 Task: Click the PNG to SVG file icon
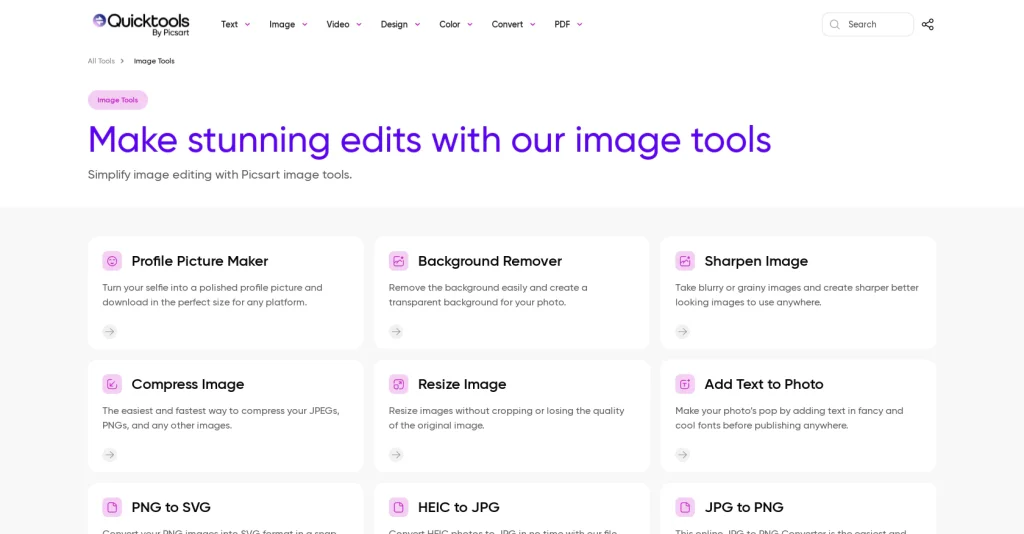pos(112,507)
